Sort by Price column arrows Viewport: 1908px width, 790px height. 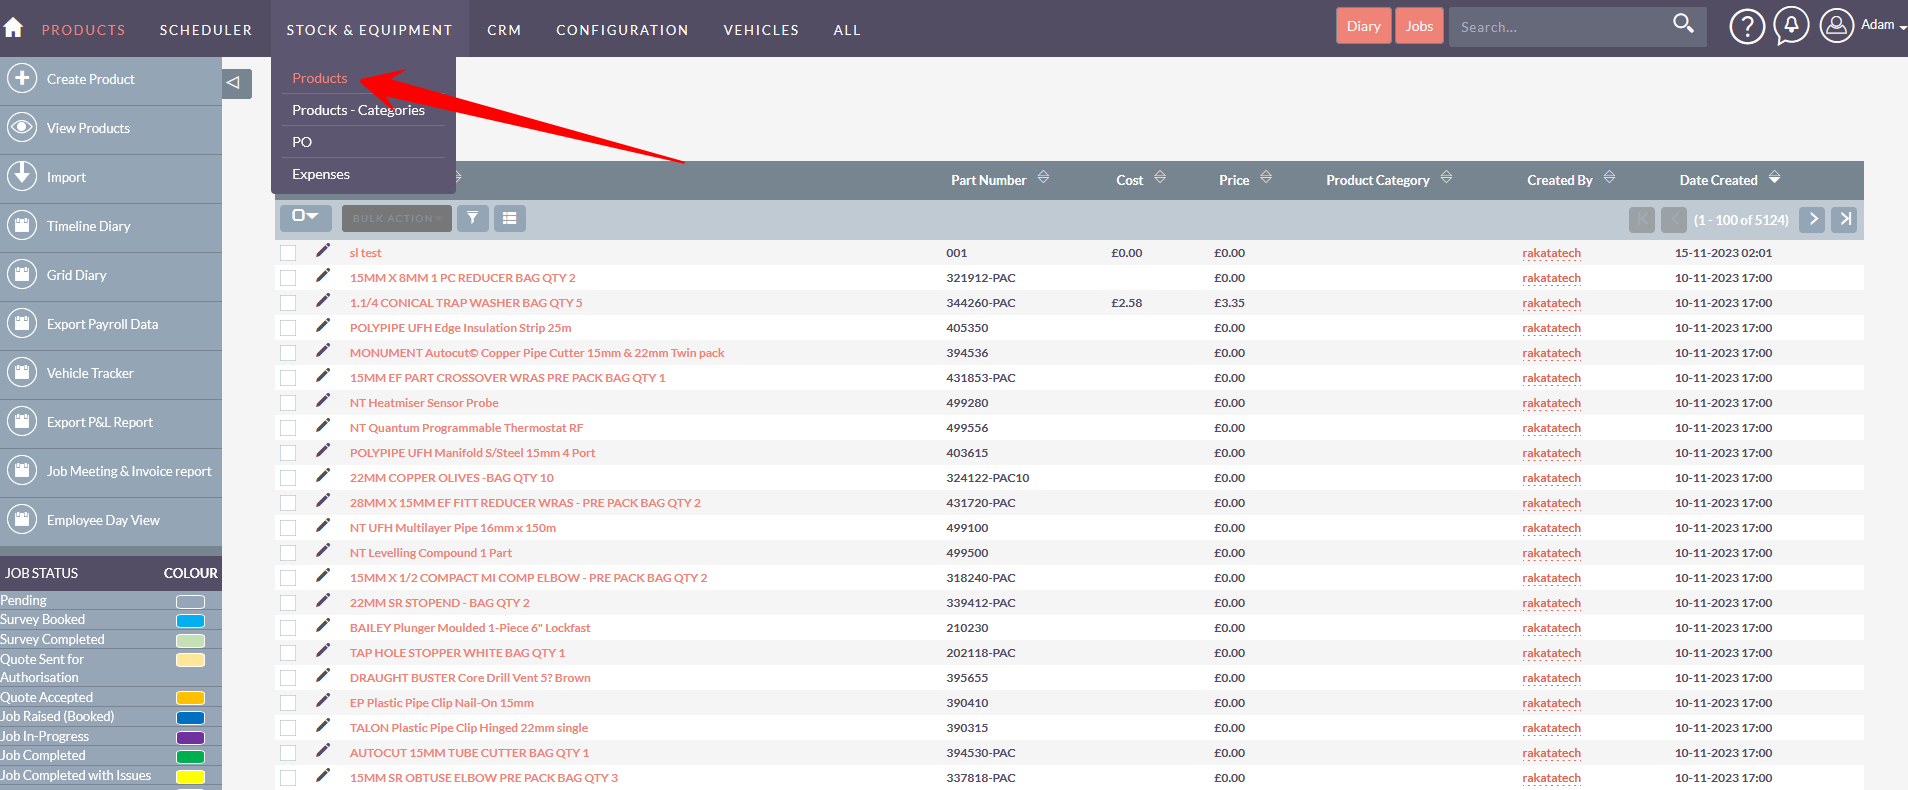coord(1266,177)
